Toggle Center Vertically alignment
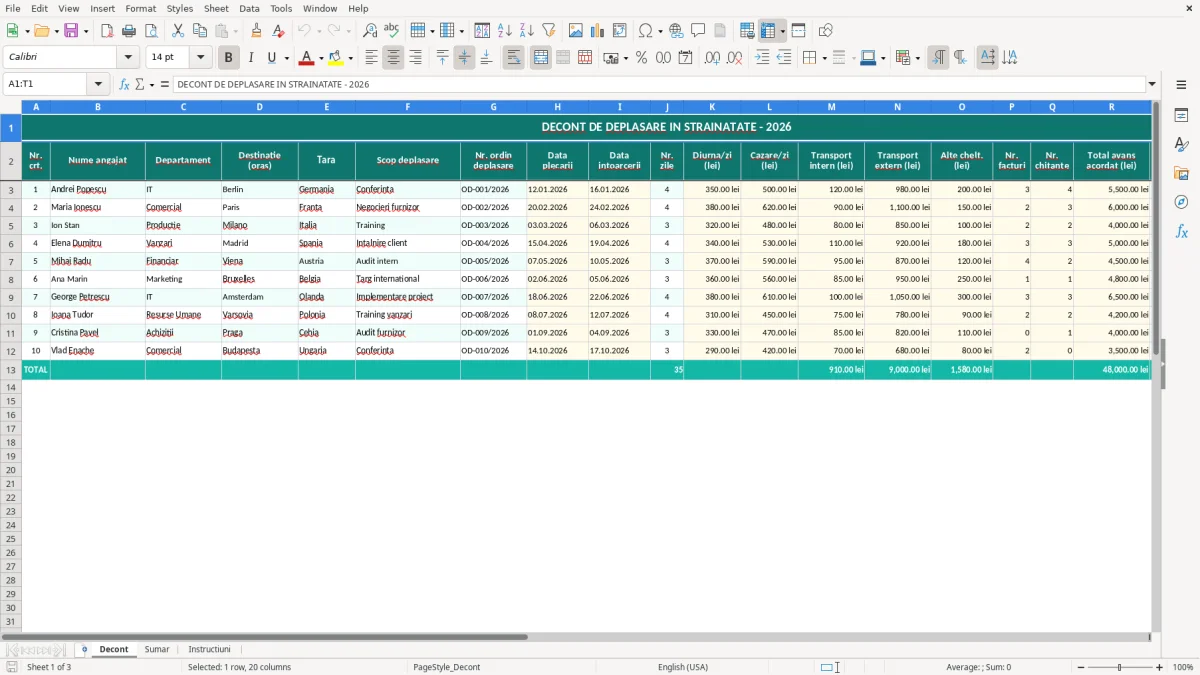The height and width of the screenshot is (675, 1200). (x=464, y=58)
